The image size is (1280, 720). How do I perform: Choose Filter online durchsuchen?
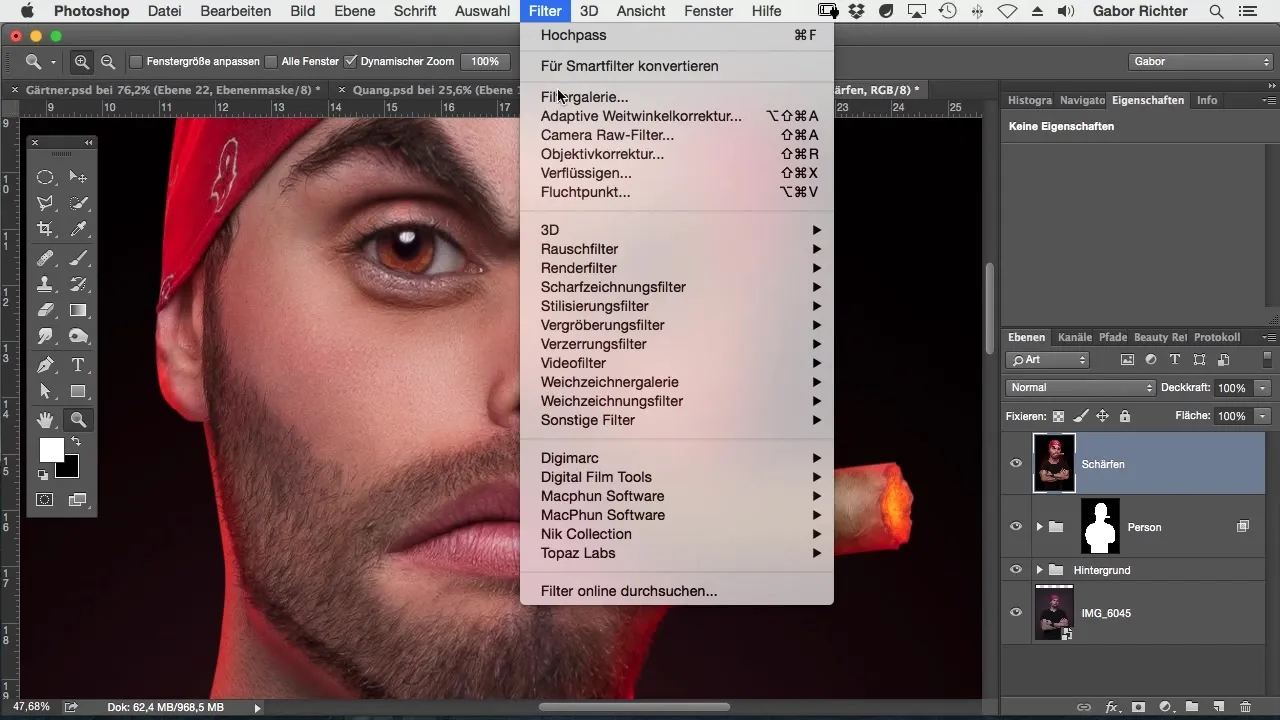coord(677,591)
